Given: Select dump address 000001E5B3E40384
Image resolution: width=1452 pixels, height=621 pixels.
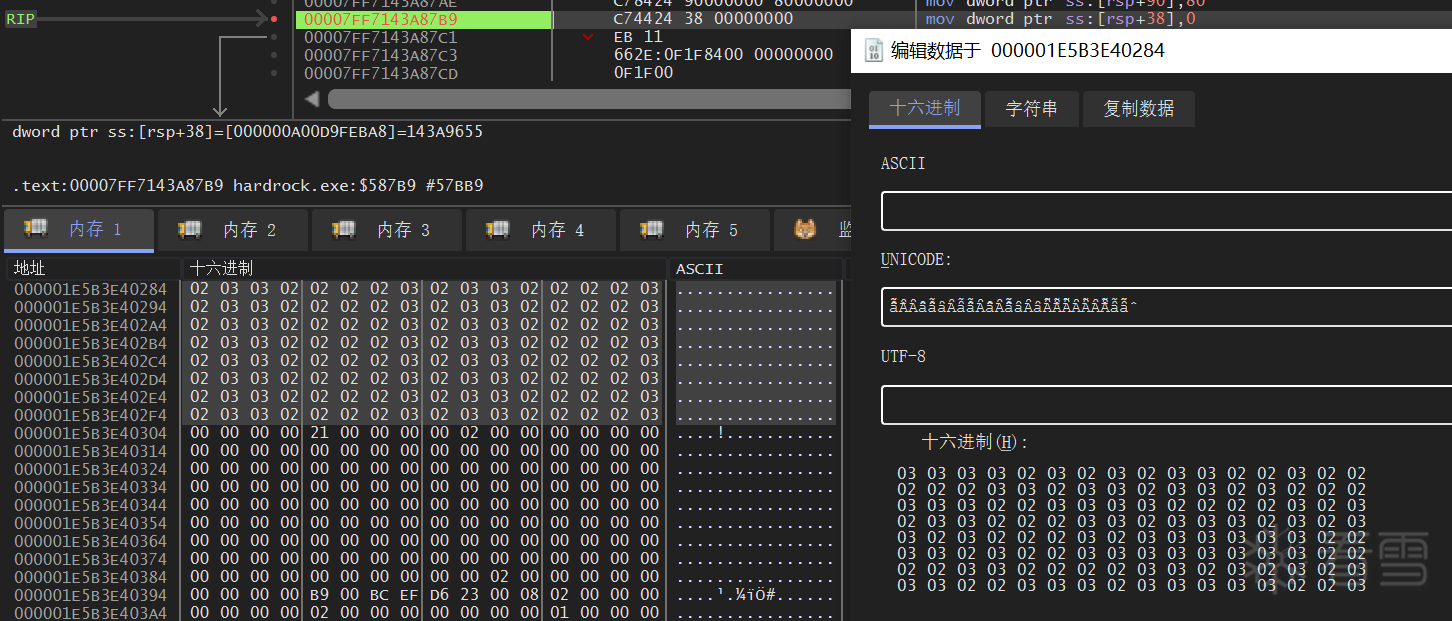Looking at the screenshot, I should click(x=90, y=577).
